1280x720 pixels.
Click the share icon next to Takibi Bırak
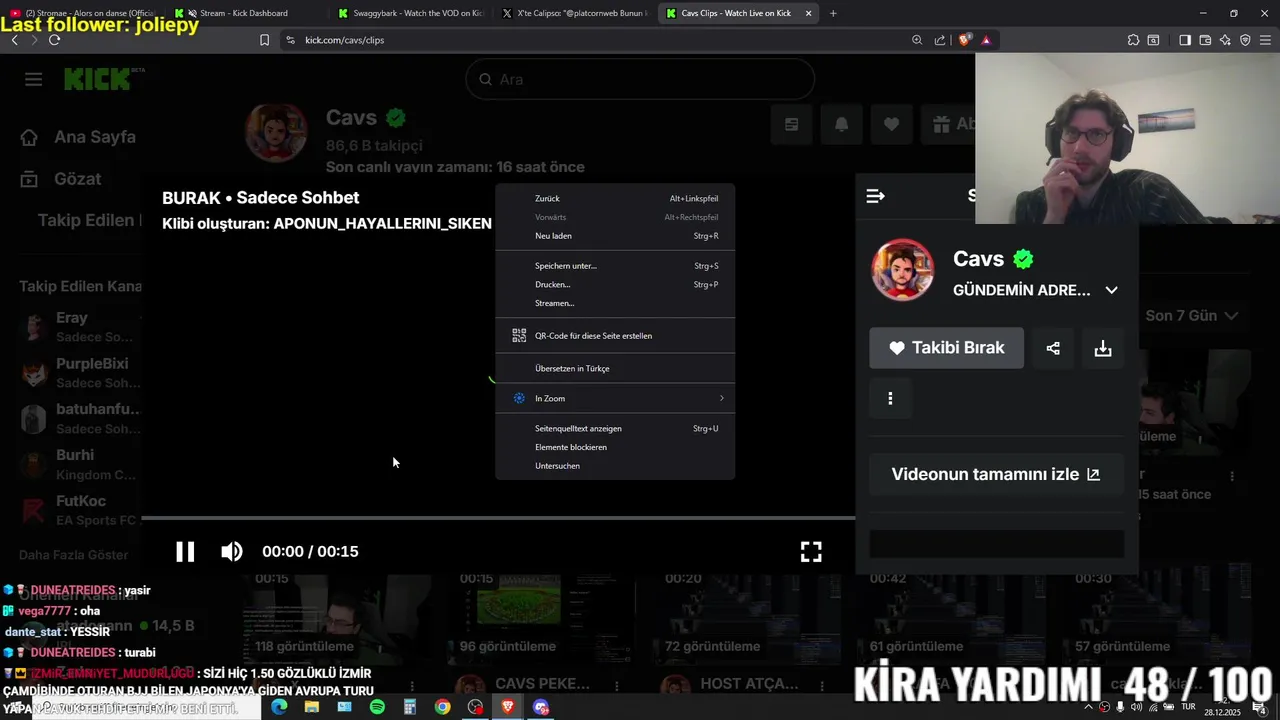tap(1053, 348)
